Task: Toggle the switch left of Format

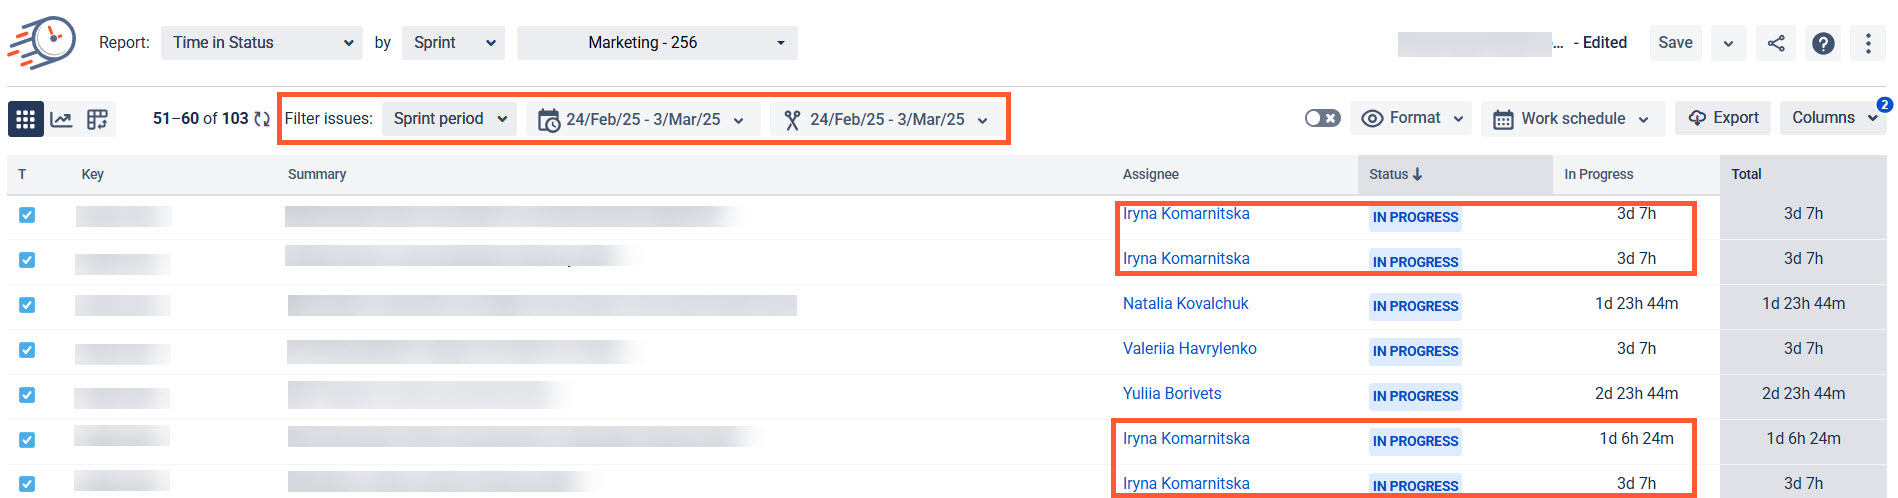Action: (1322, 118)
